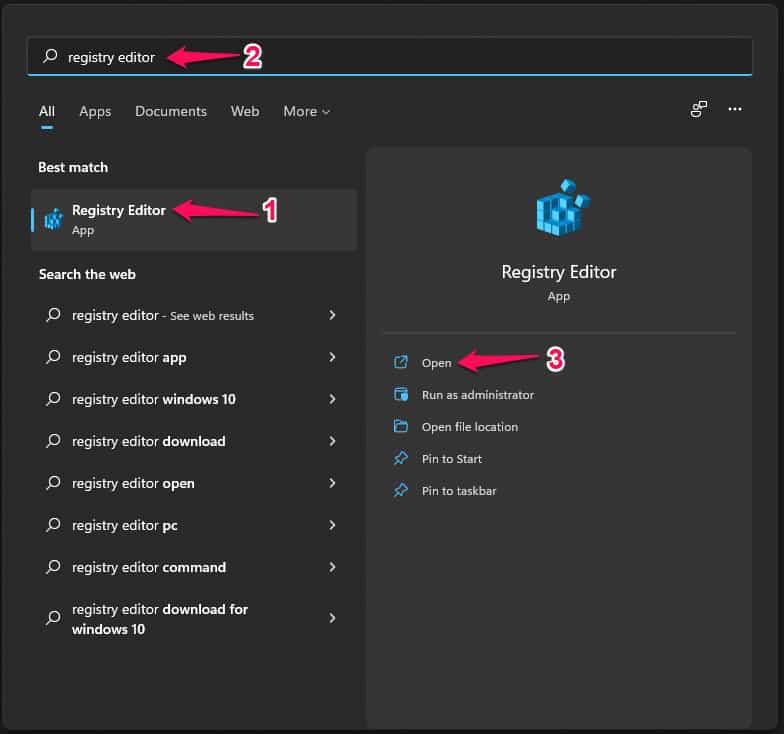Click the Run as administrator shield icon
Viewport: 784px width, 734px height.
coord(400,394)
